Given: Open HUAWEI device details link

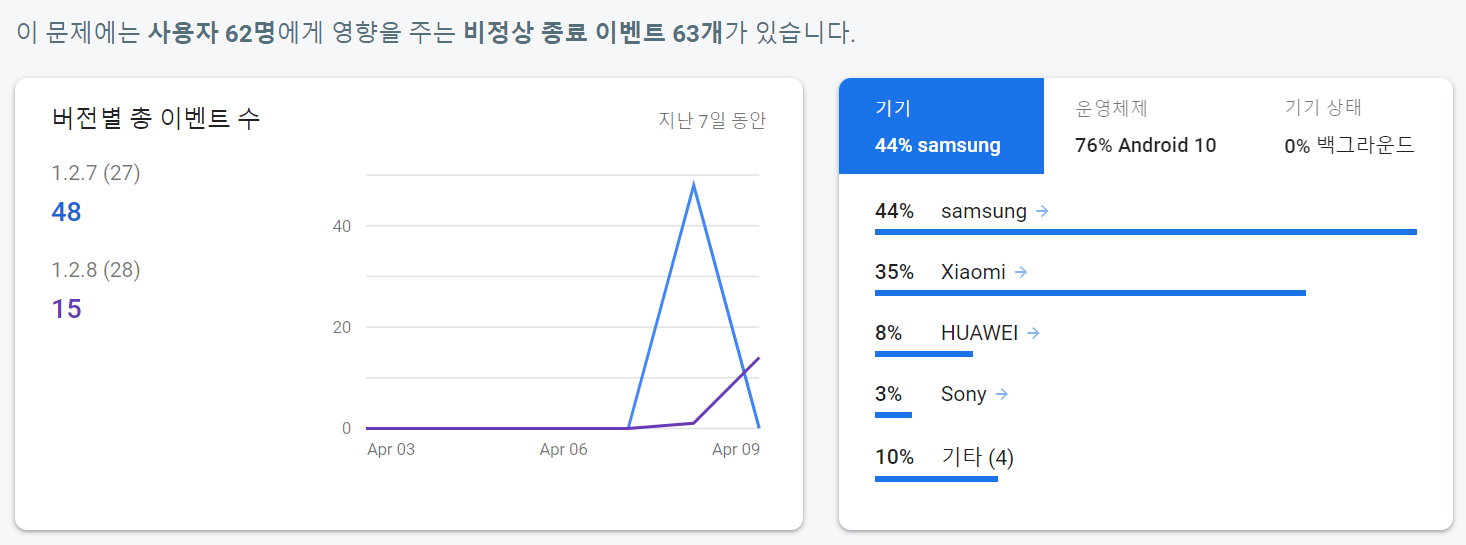Looking at the screenshot, I should pyautogui.click(x=979, y=333).
